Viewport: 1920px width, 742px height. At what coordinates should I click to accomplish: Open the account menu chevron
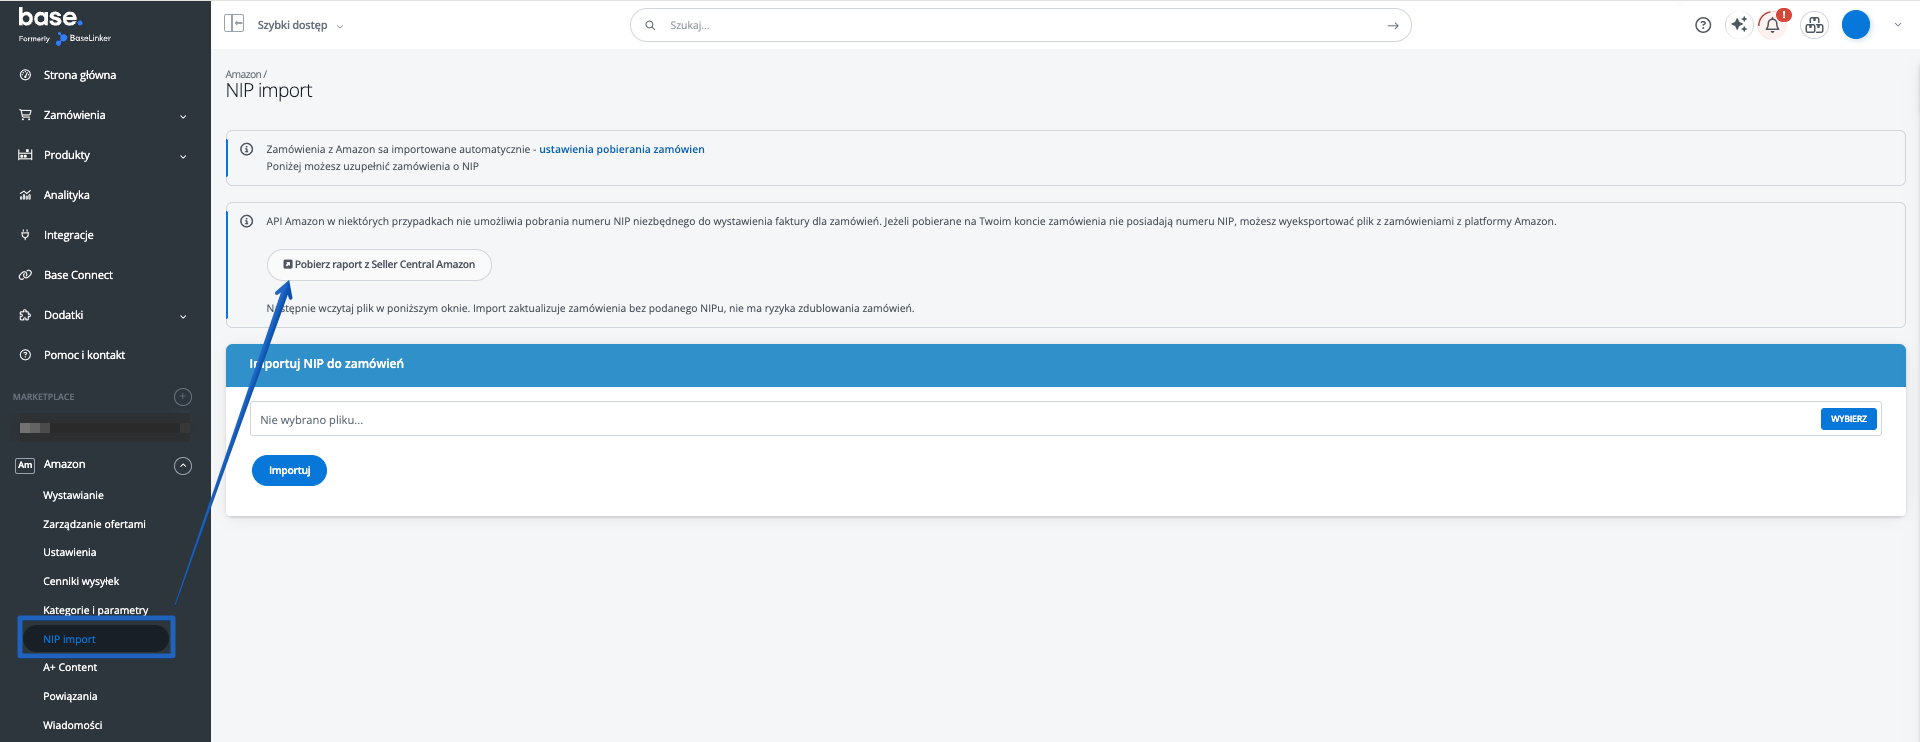1897,25
